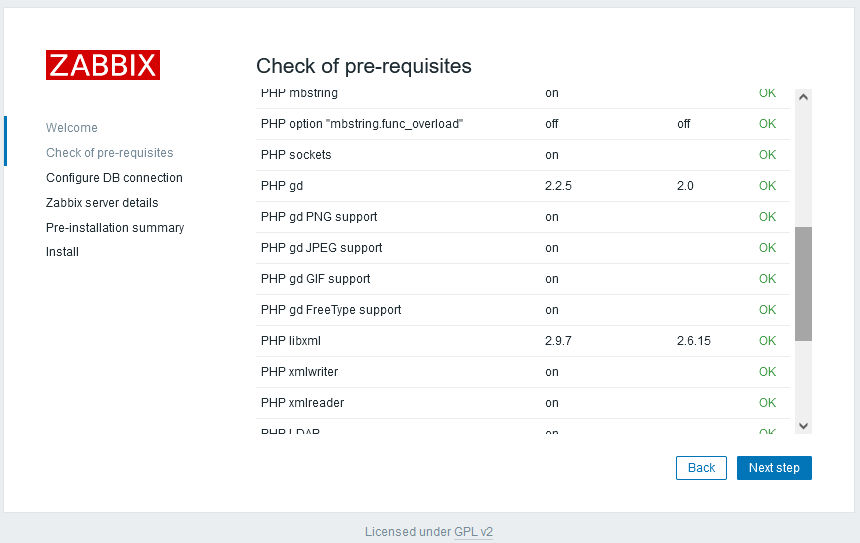Select the Welcome step in sidebar

click(72, 128)
